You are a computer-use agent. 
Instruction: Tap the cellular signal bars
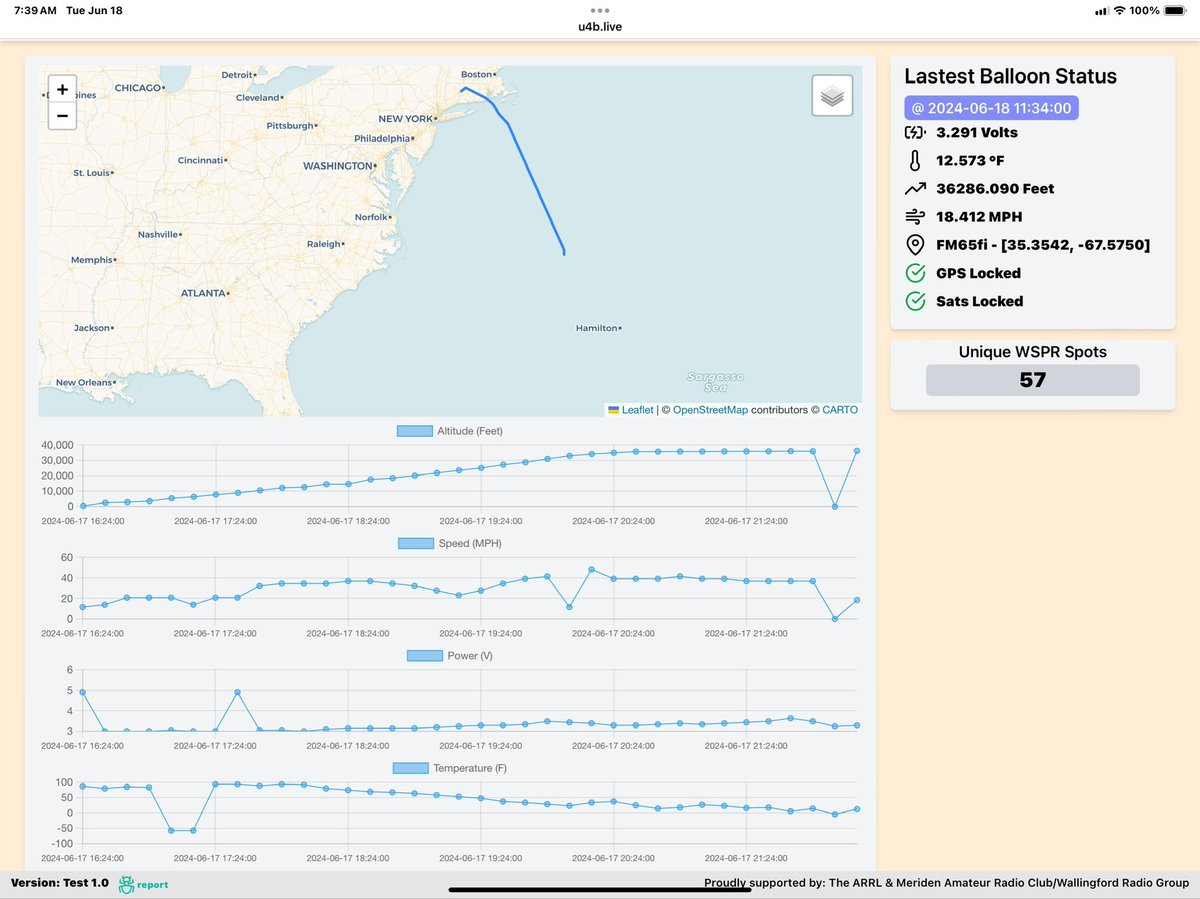coord(1102,11)
